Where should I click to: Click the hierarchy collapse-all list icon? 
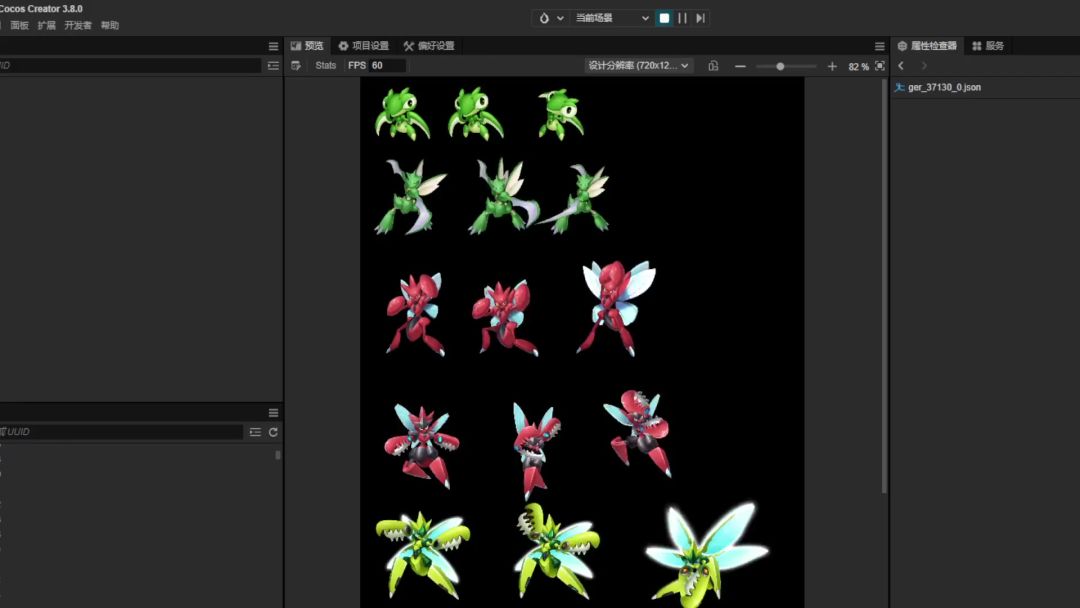(273, 65)
